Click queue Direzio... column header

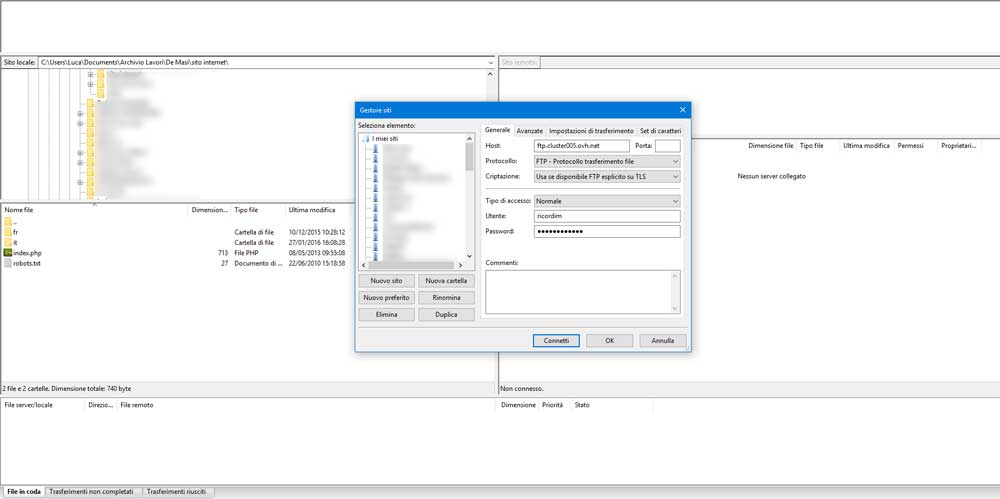[x=100, y=405]
